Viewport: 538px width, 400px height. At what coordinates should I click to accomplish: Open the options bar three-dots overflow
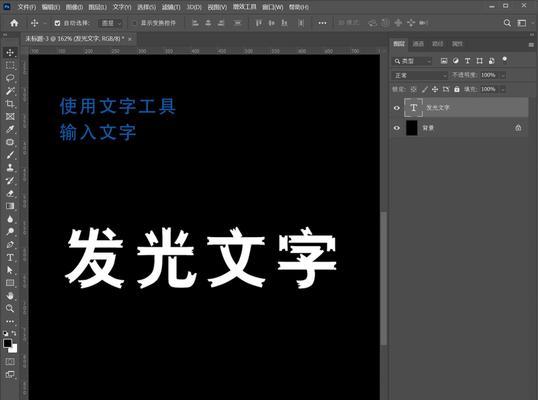[322, 23]
